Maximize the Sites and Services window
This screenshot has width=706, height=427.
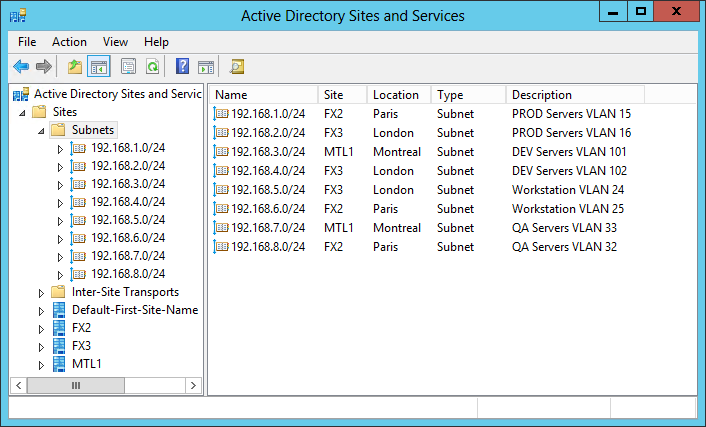point(640,12)
